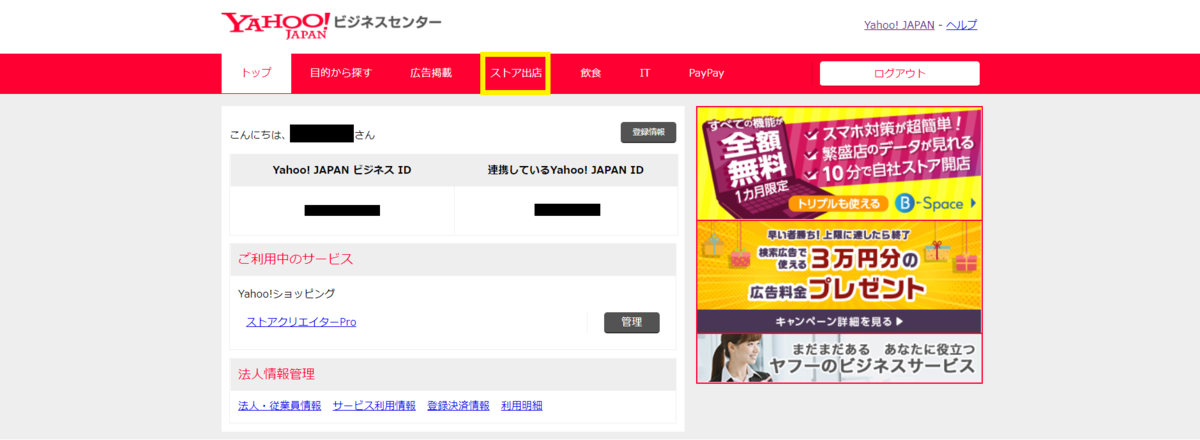This screenshot has height=440, width=1200.
Task: Click the 連携しているYahoo! JAPAN ID column header
Action: [x=565, y=170]
